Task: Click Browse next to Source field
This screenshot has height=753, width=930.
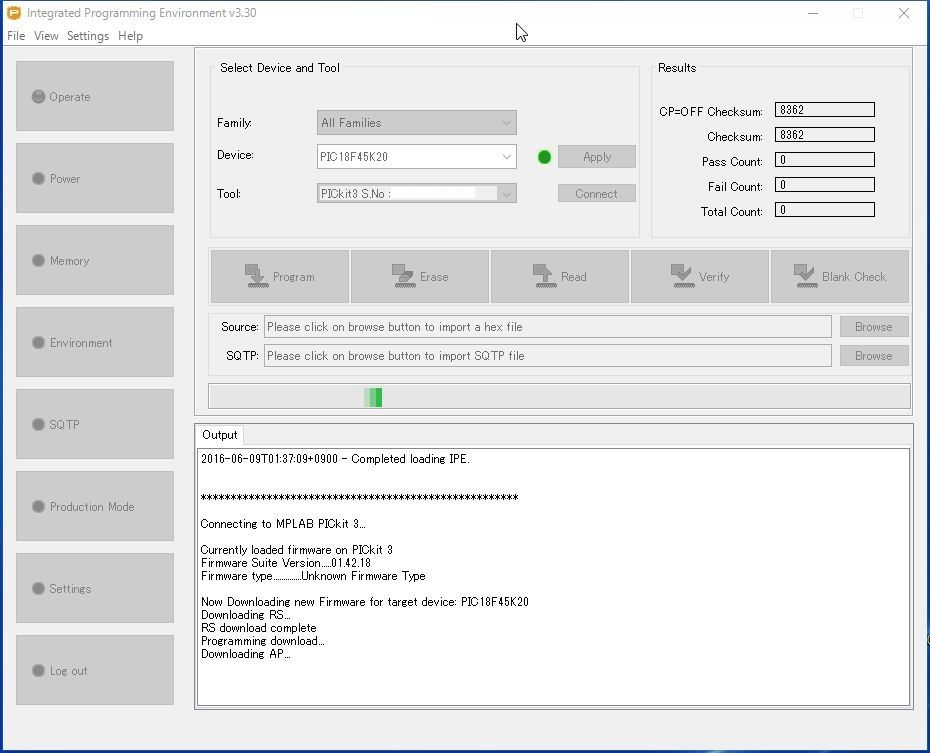Action: tap(874, 327)
